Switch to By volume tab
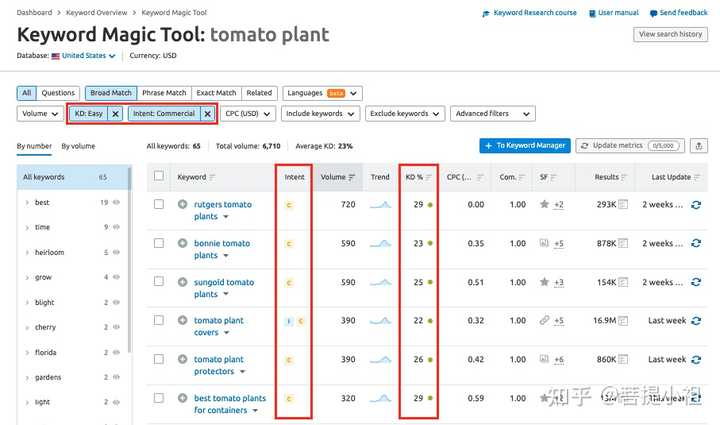 pos(78,146)
